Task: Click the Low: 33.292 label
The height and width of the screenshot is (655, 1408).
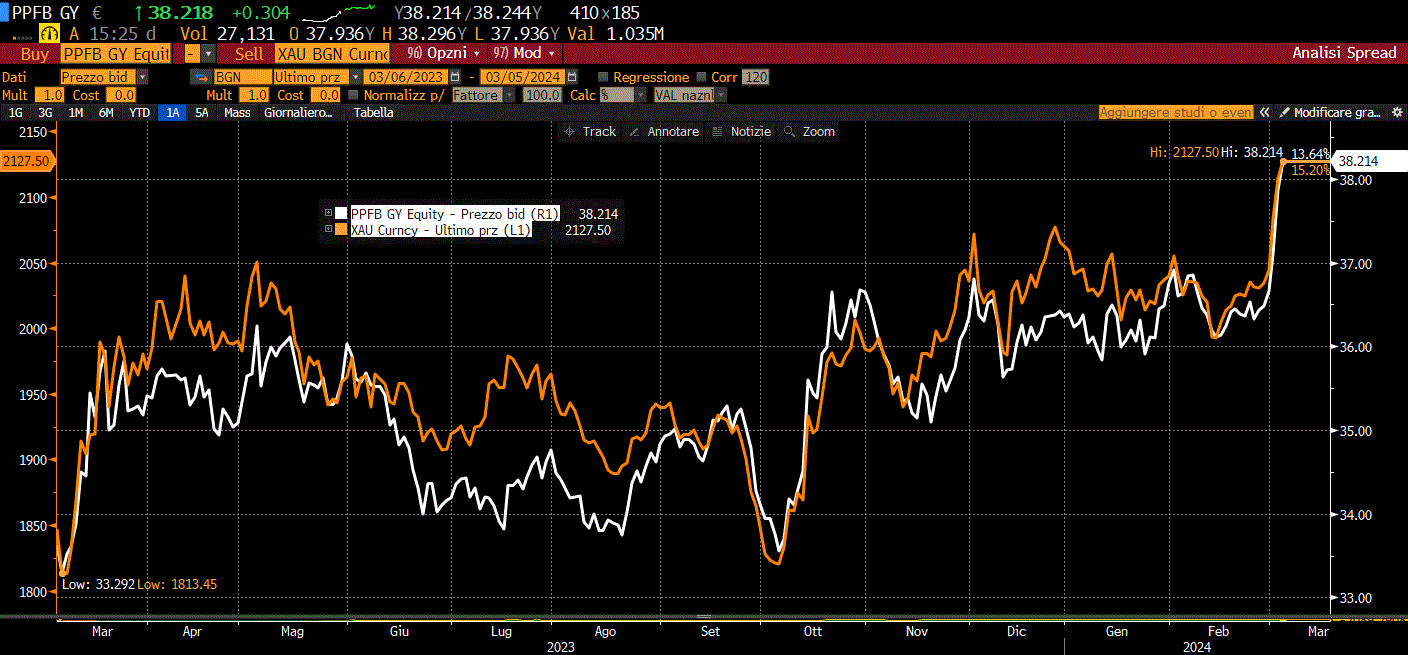Action: [97, 584]
